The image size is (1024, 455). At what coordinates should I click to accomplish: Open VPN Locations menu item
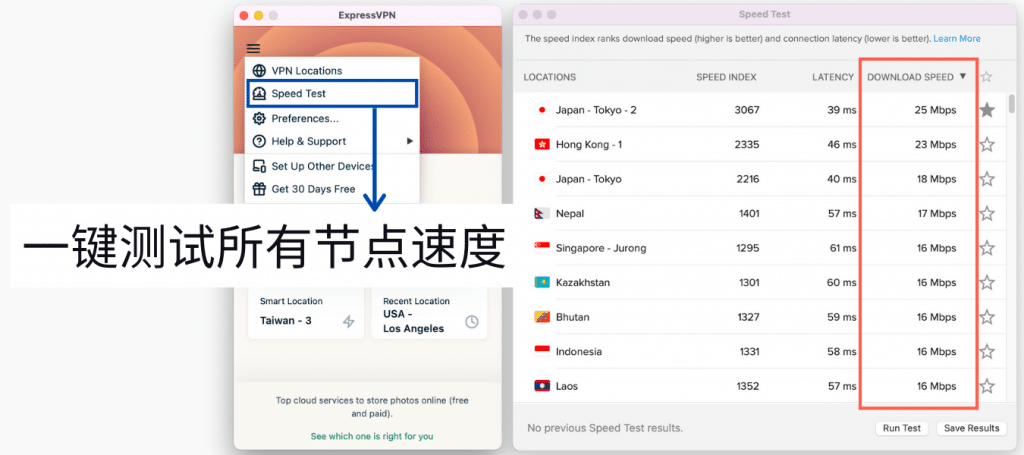point(332,71)
